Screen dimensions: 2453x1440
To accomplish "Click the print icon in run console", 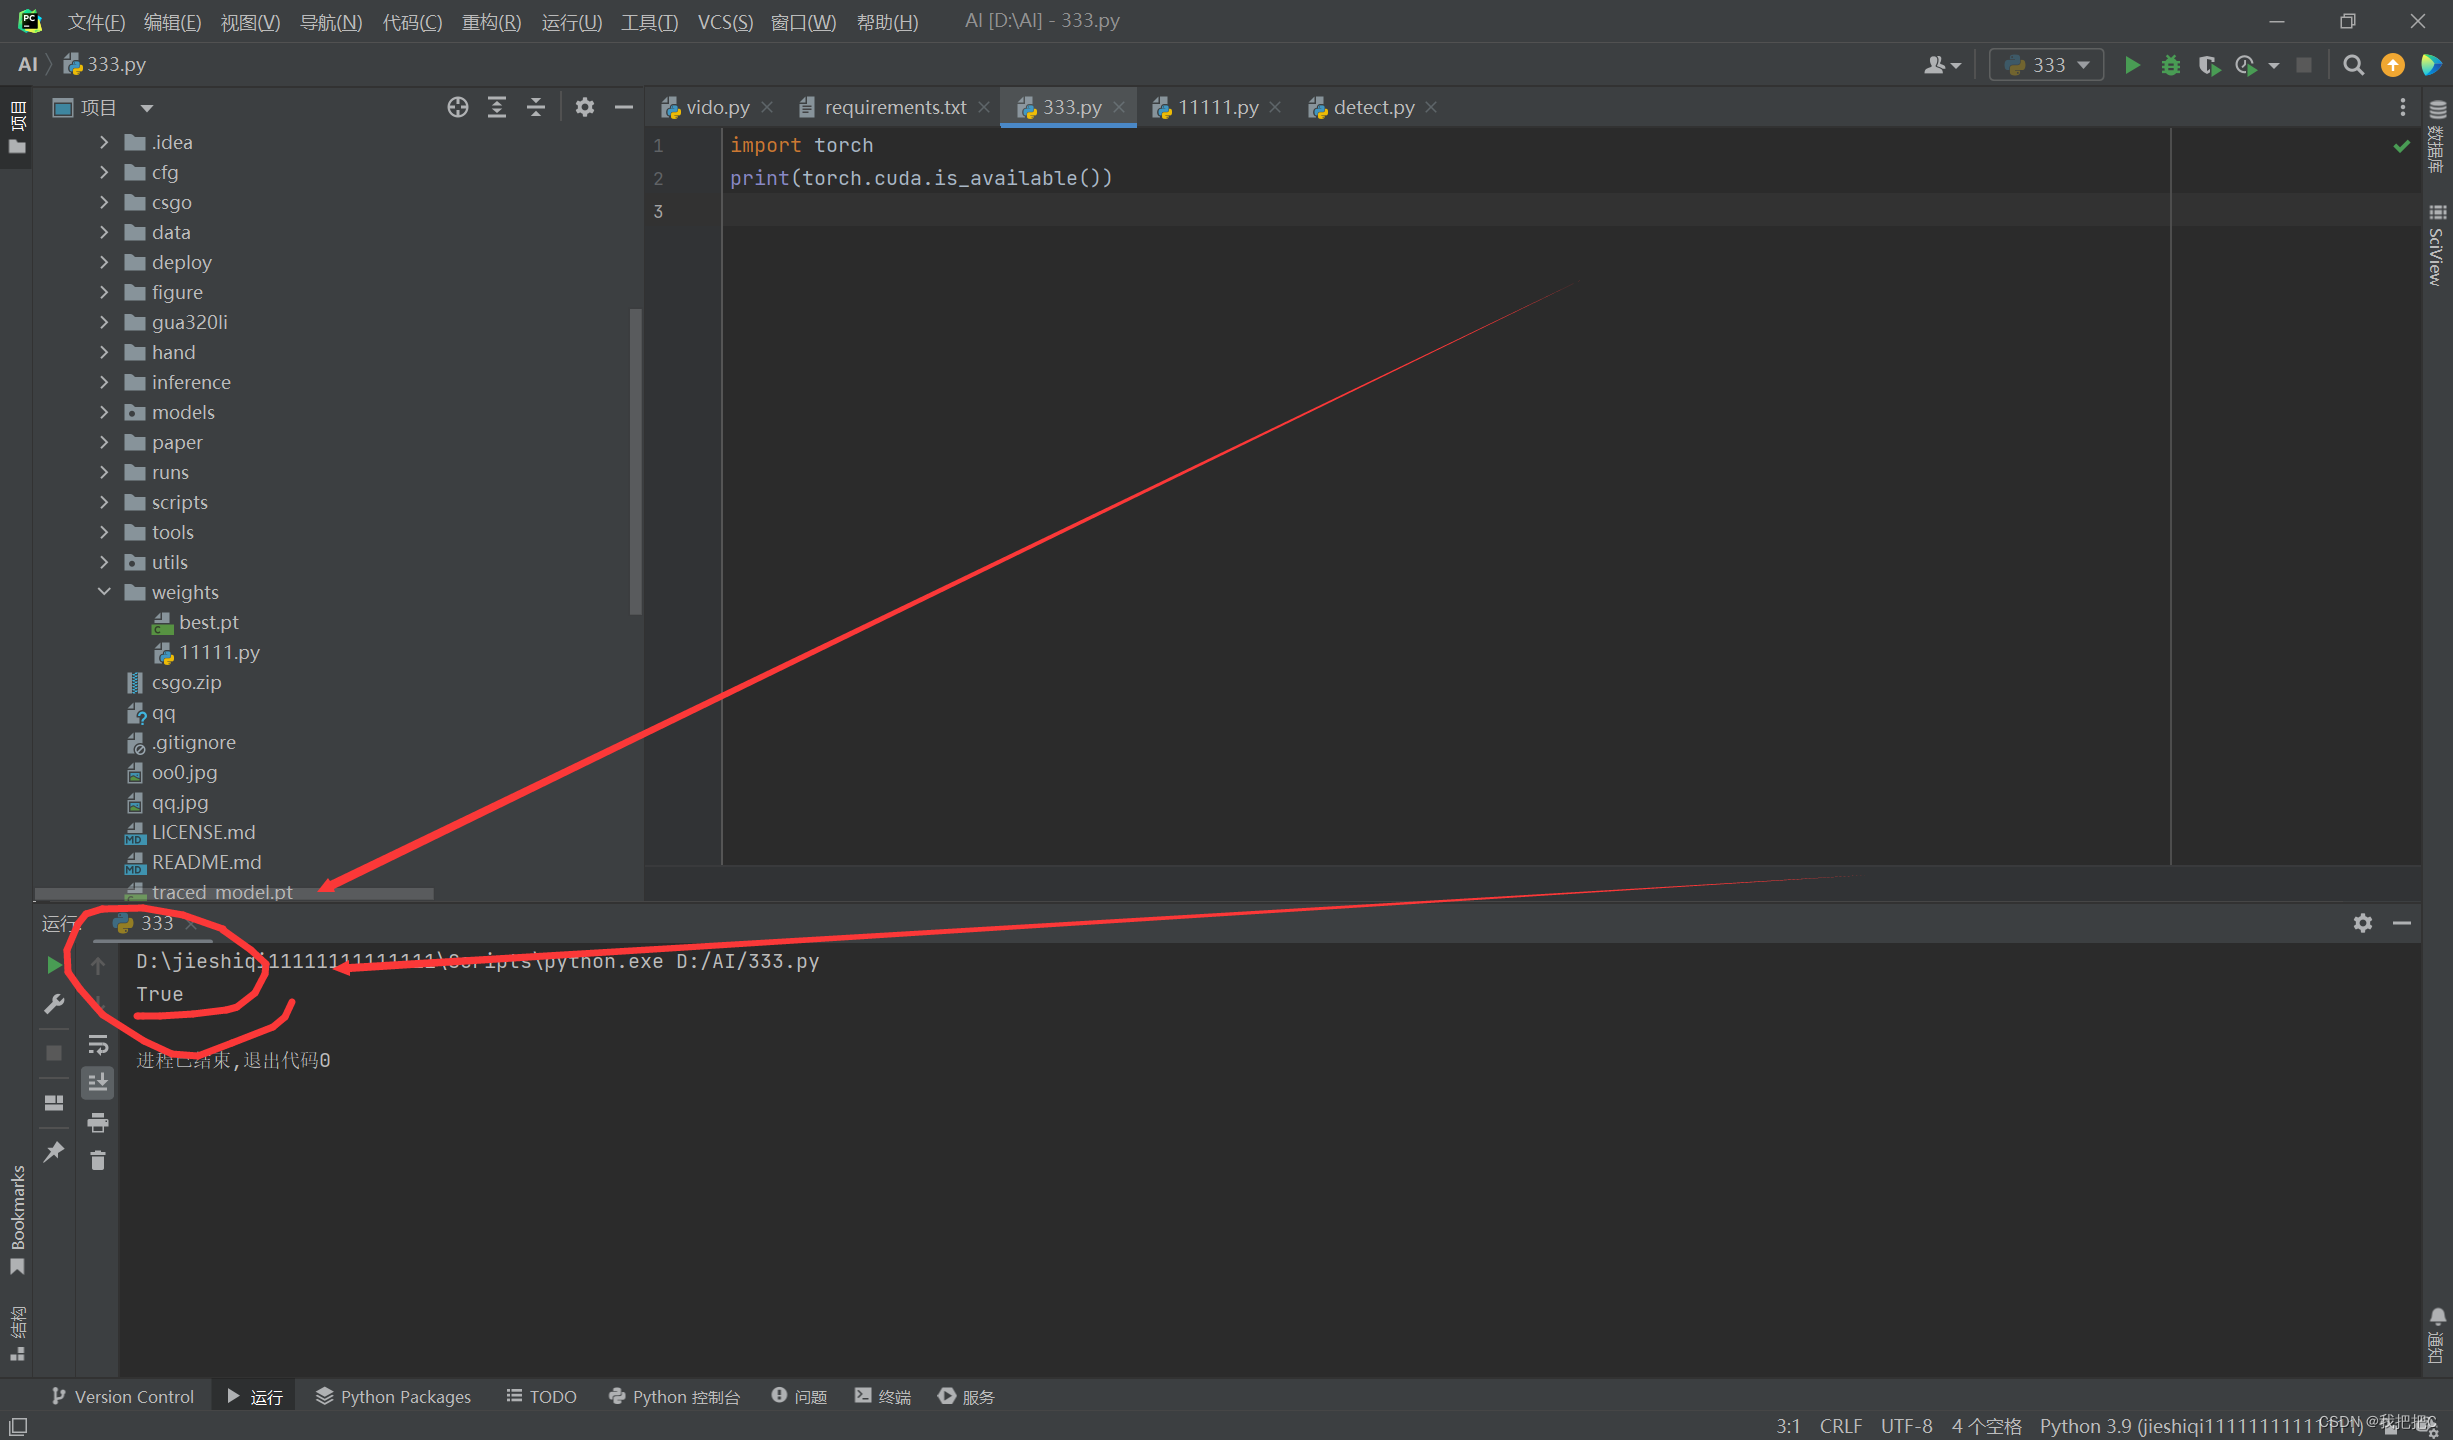I will point(97,1122).
